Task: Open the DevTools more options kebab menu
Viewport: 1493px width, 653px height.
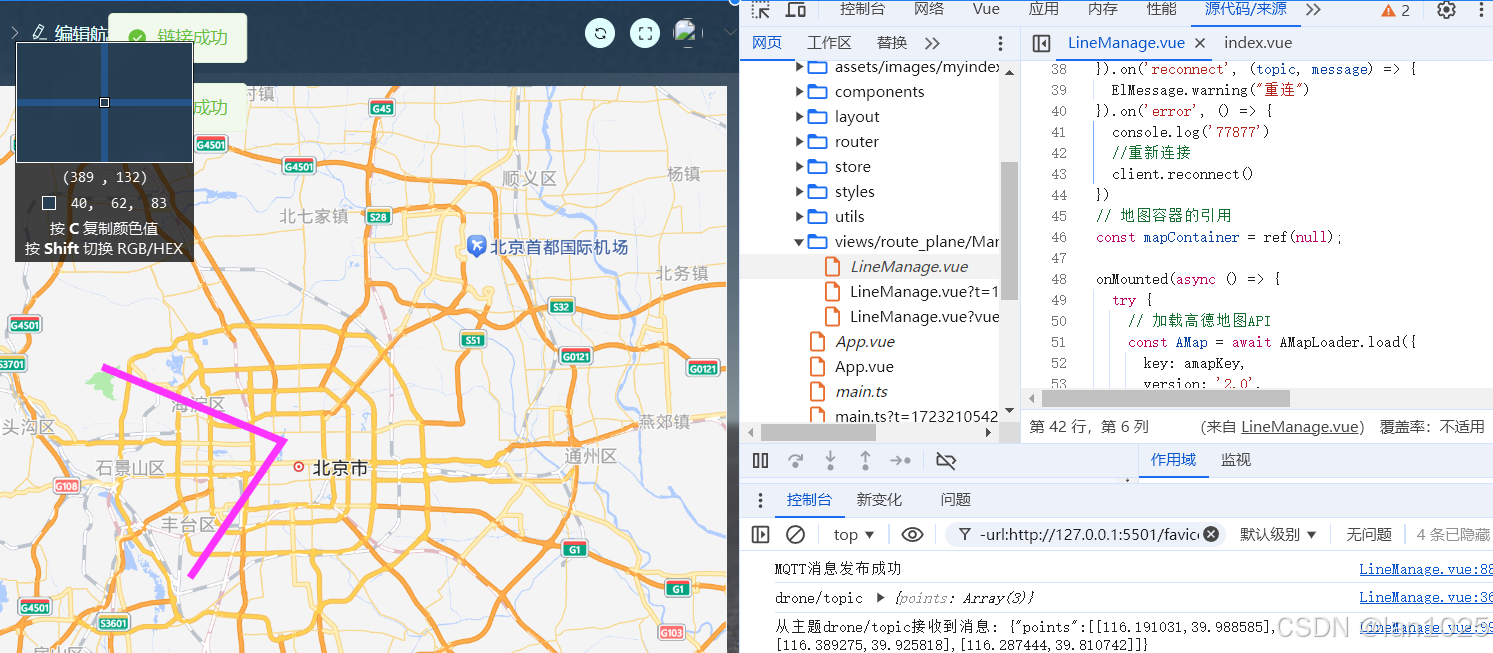Action: (1480, 10)
